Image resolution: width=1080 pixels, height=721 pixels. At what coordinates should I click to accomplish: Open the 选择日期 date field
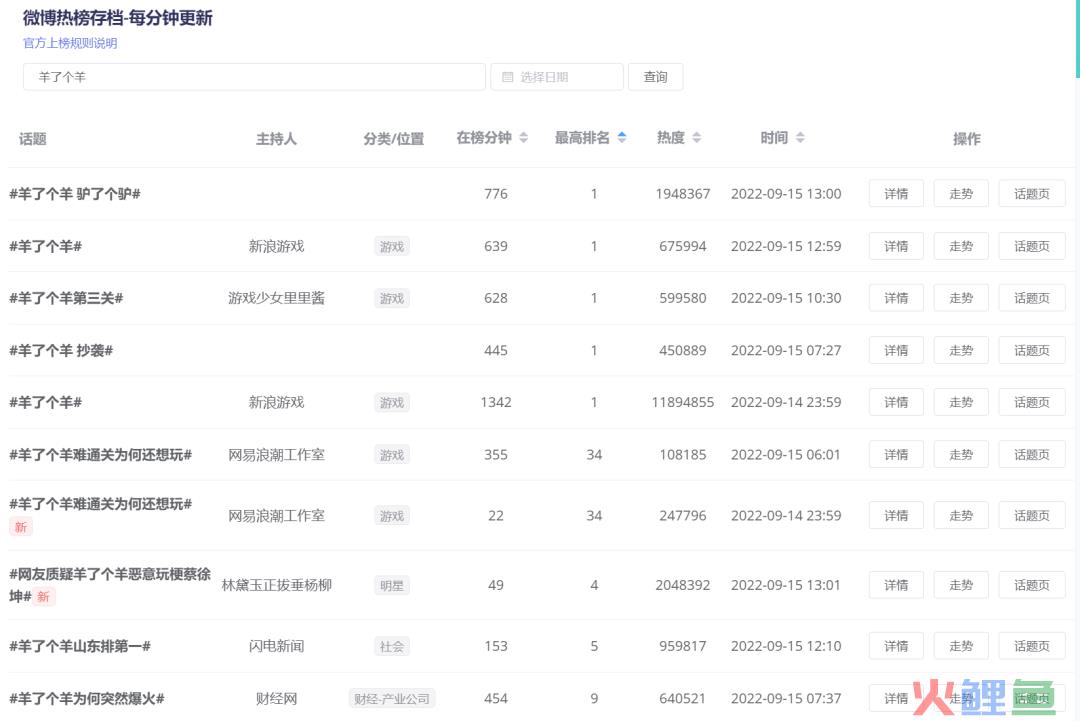coord(557,77)
